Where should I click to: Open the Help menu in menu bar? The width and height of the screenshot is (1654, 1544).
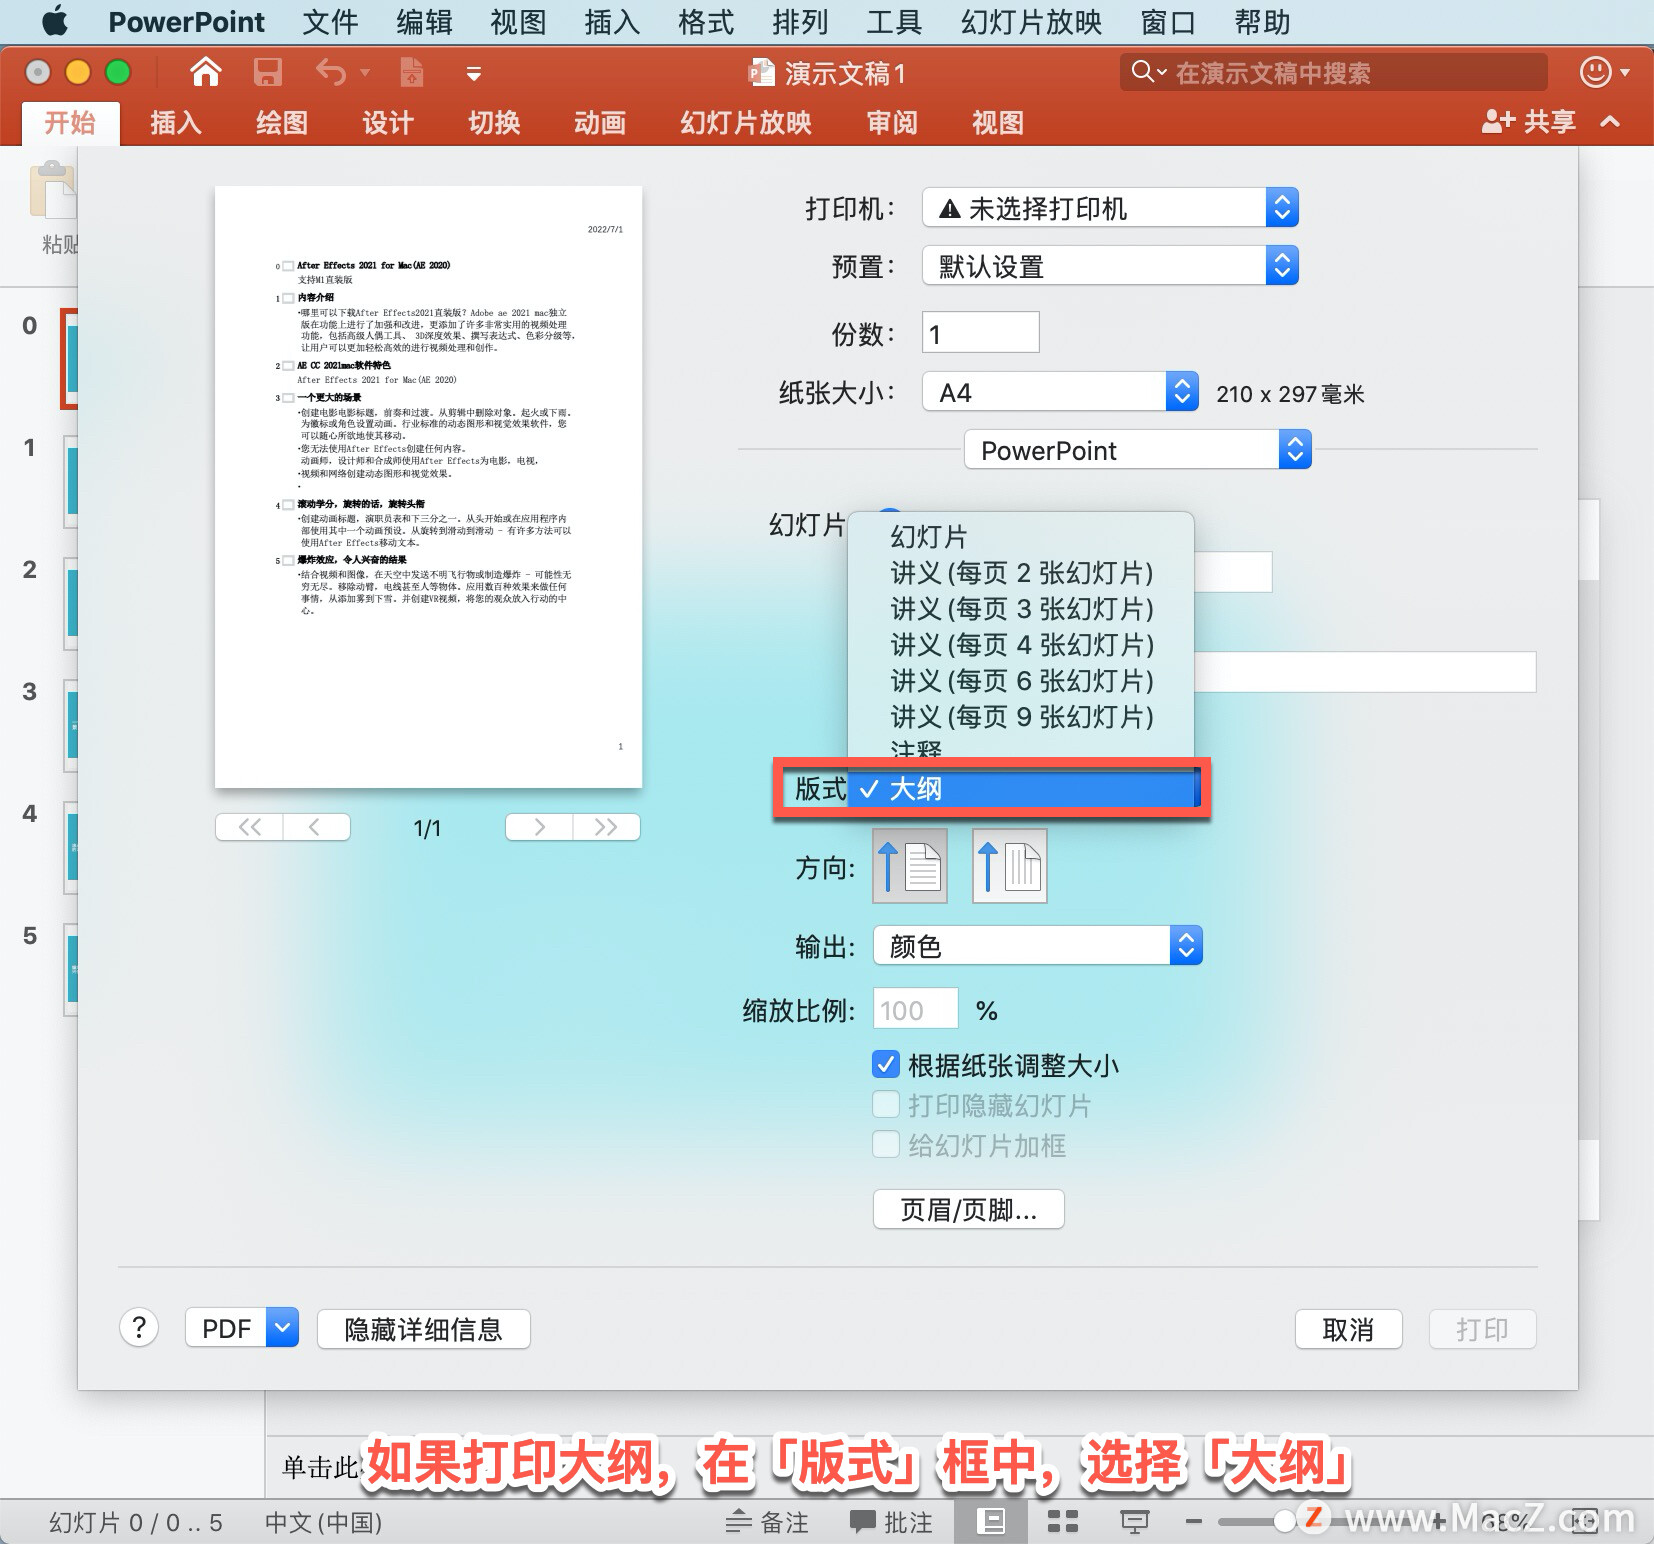(x=1262, y=21)
